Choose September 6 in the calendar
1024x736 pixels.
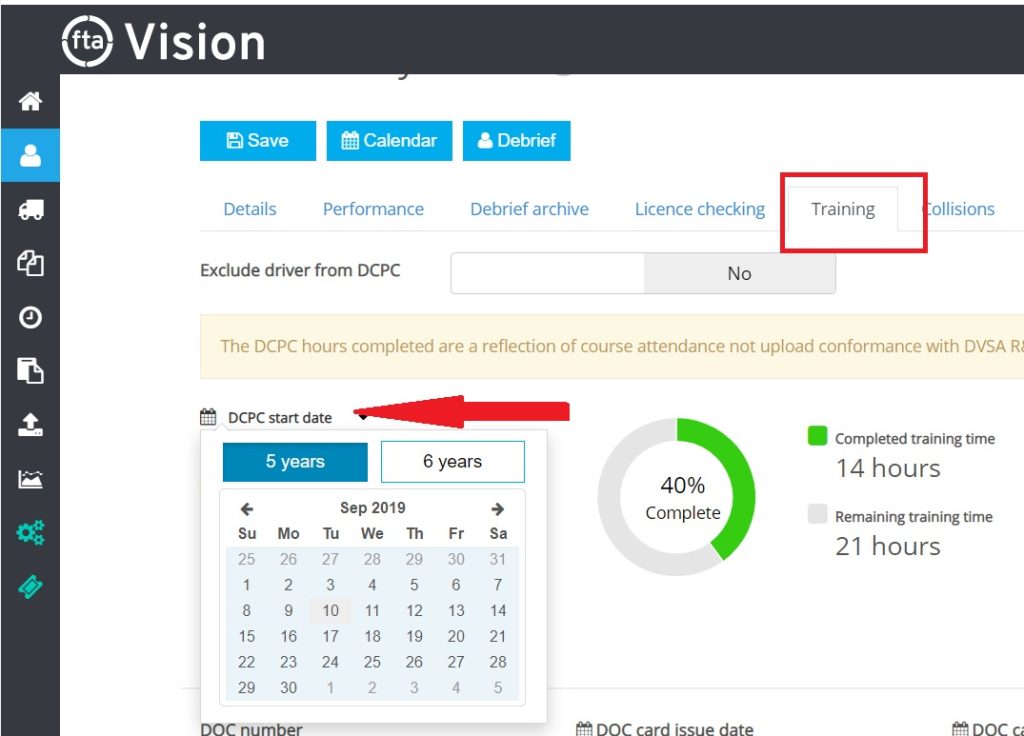click(456, 585)
